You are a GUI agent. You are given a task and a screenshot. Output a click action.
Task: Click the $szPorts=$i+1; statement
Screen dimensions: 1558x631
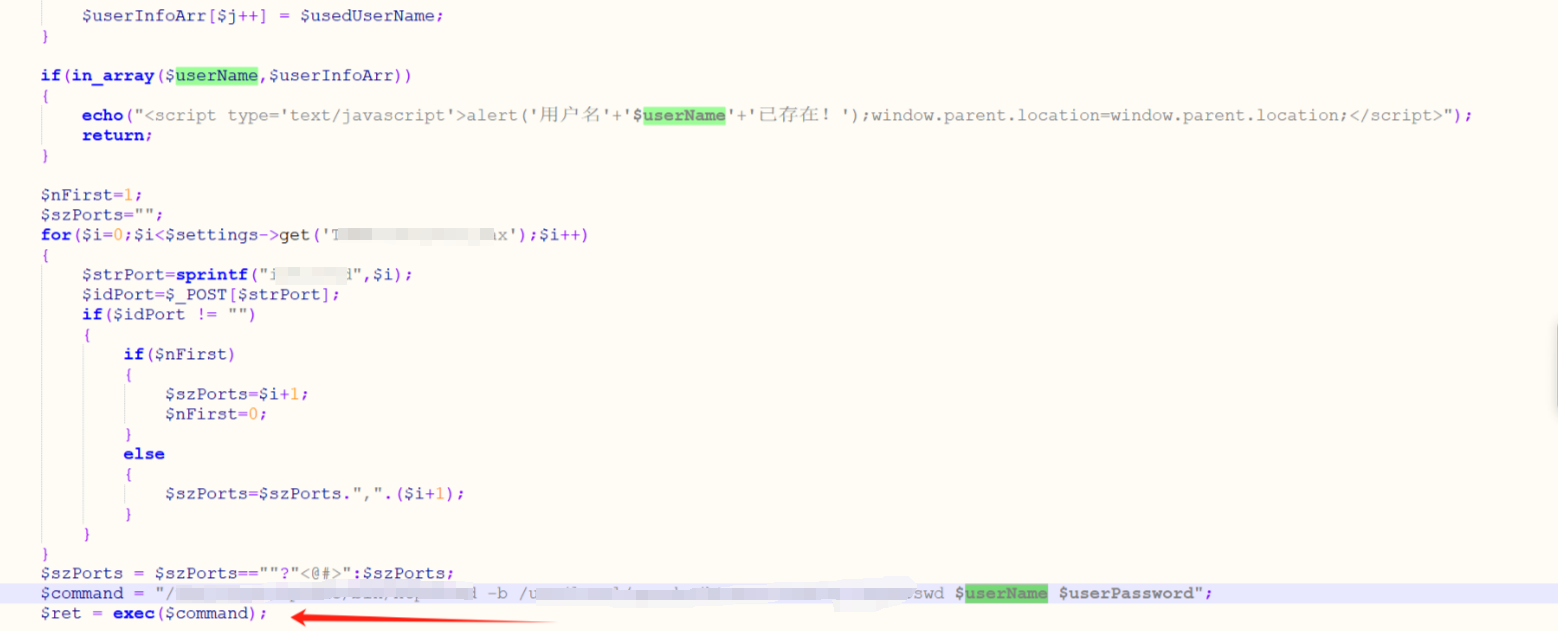coord(237,394)
